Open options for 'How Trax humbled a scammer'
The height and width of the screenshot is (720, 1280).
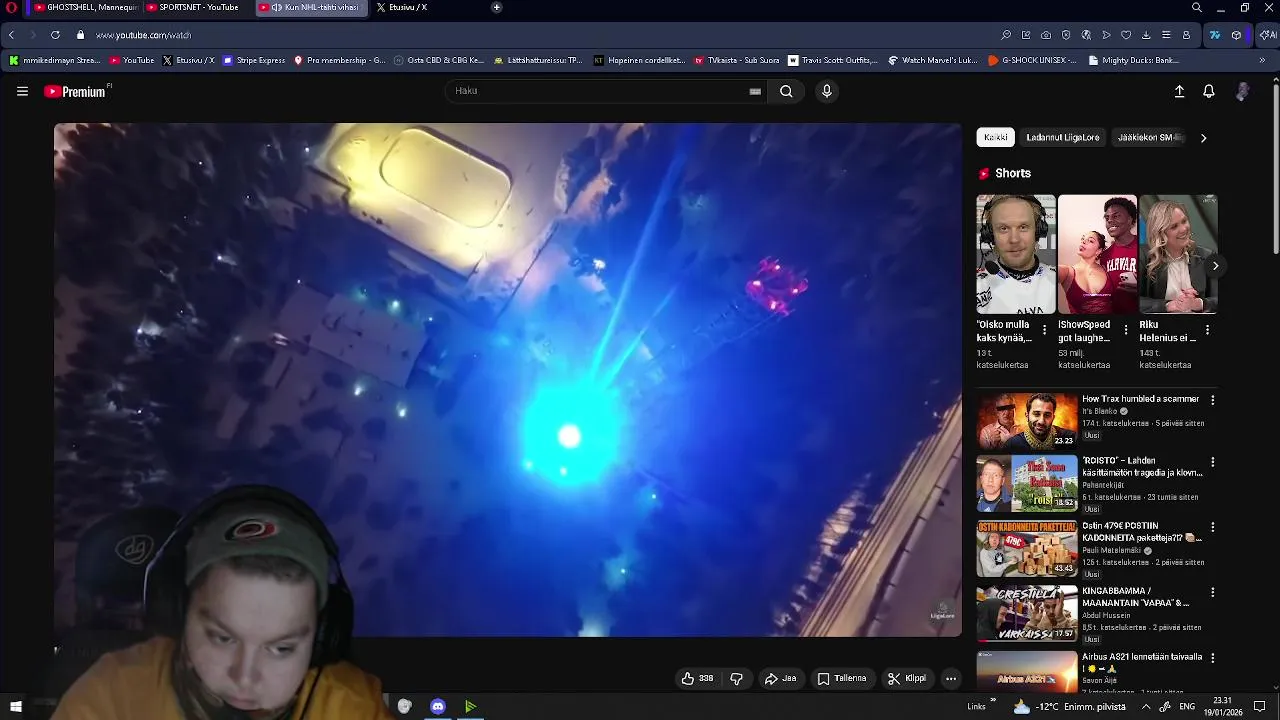click(x=1212, y=400)
